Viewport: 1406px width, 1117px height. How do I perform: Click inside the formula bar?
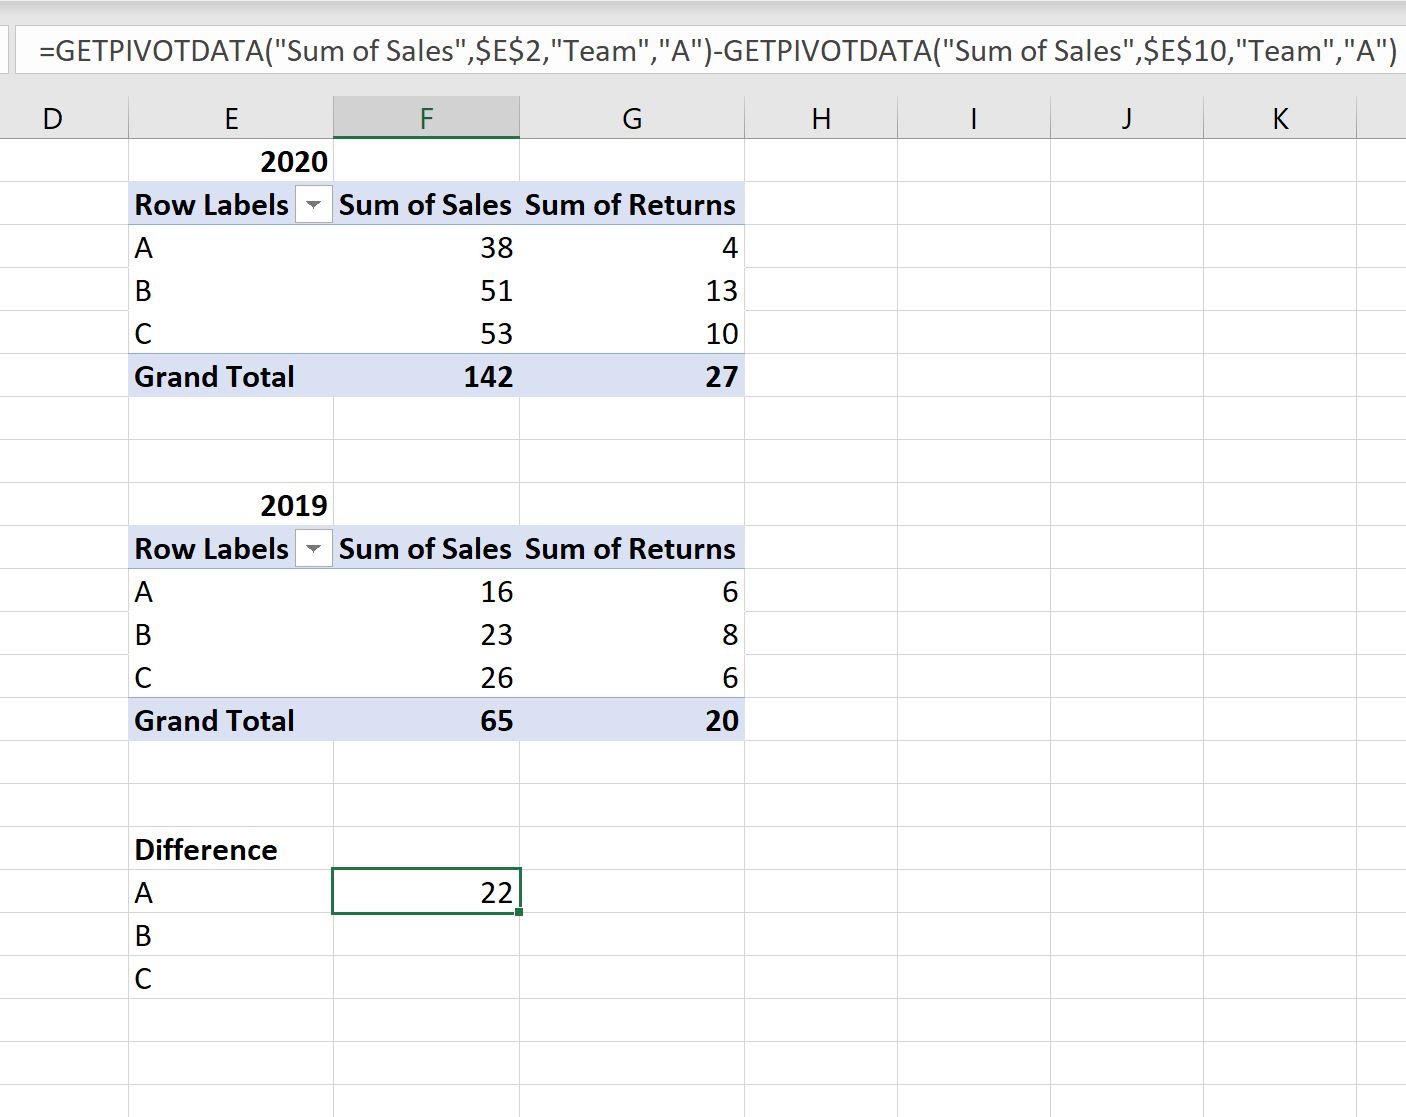tap(700, 50)
